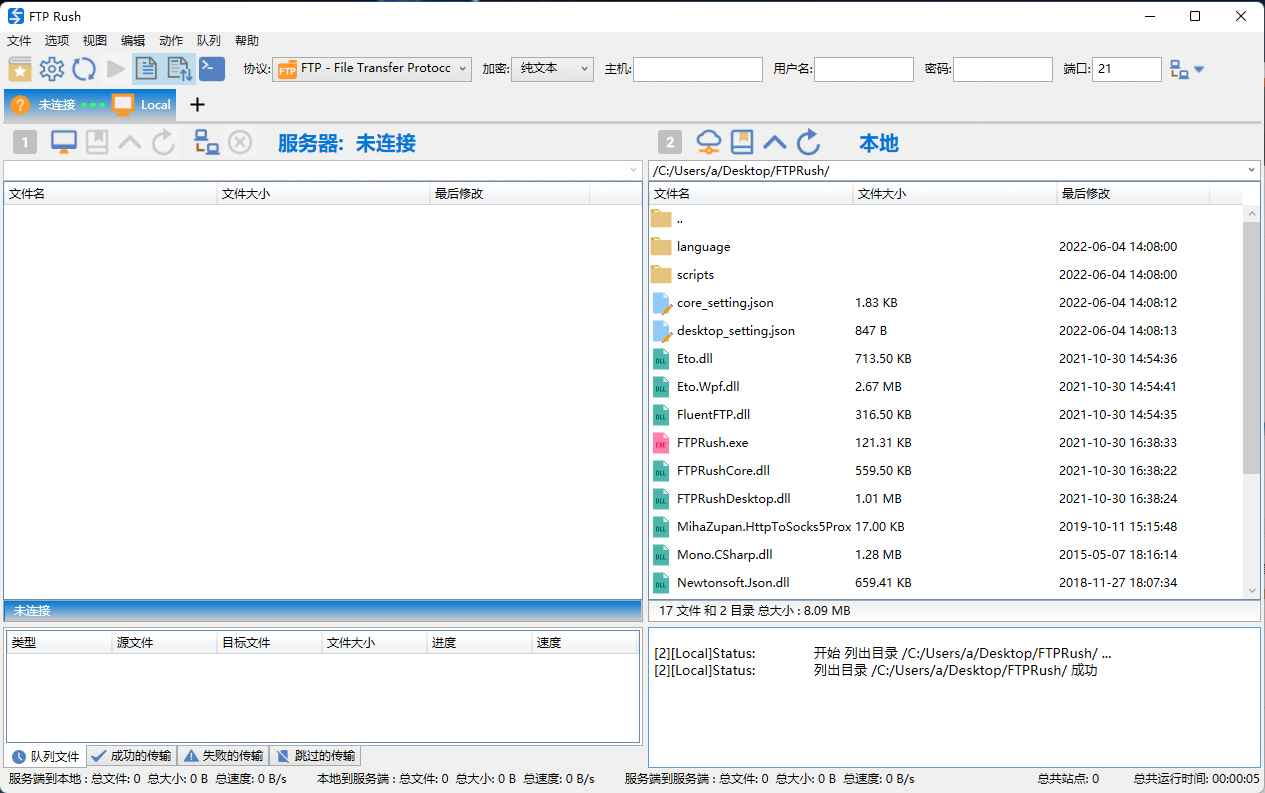Open settings gear icon in toolbar
Image resolution: width=1265 pixels, height=793 pixels.
click(x=52, y=69)
